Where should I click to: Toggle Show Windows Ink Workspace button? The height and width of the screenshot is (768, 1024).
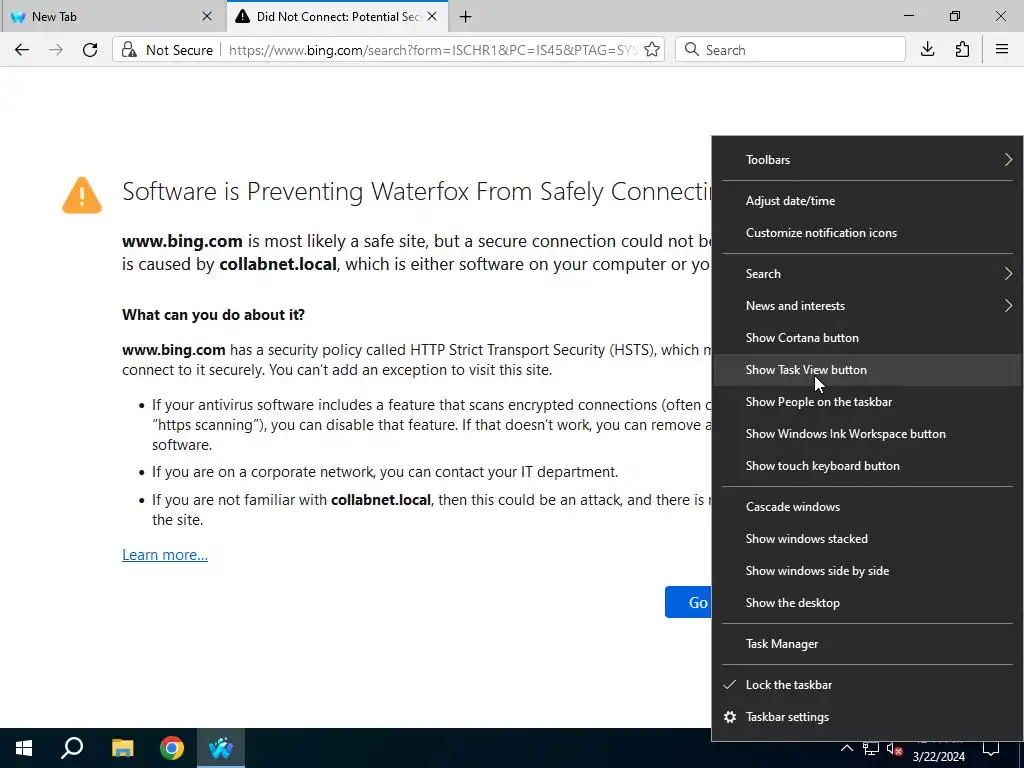point(868,434)
